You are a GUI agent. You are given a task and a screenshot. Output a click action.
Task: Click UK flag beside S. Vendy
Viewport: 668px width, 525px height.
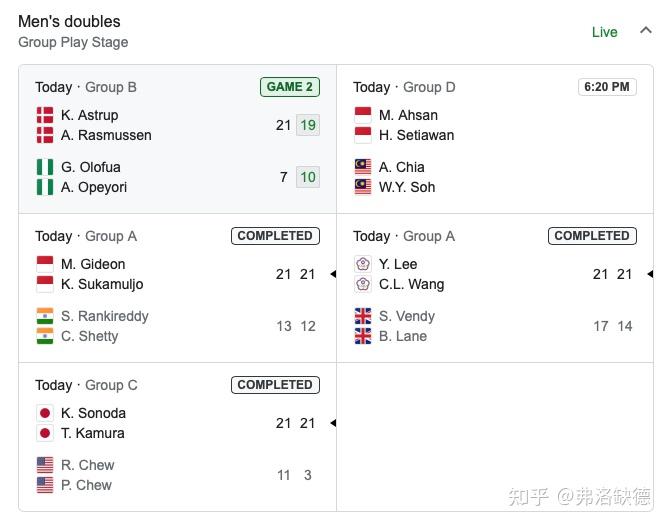(x=362, y=316)
